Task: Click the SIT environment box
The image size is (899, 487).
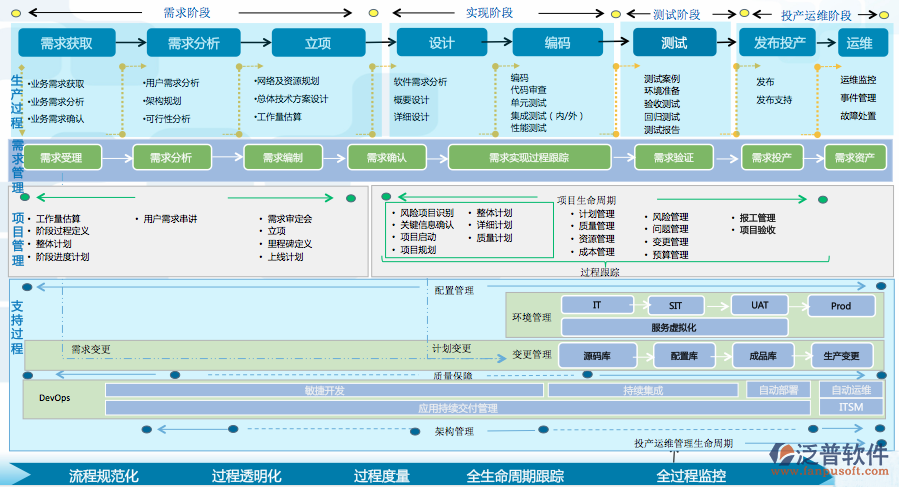Action: (x=677, y=305)
